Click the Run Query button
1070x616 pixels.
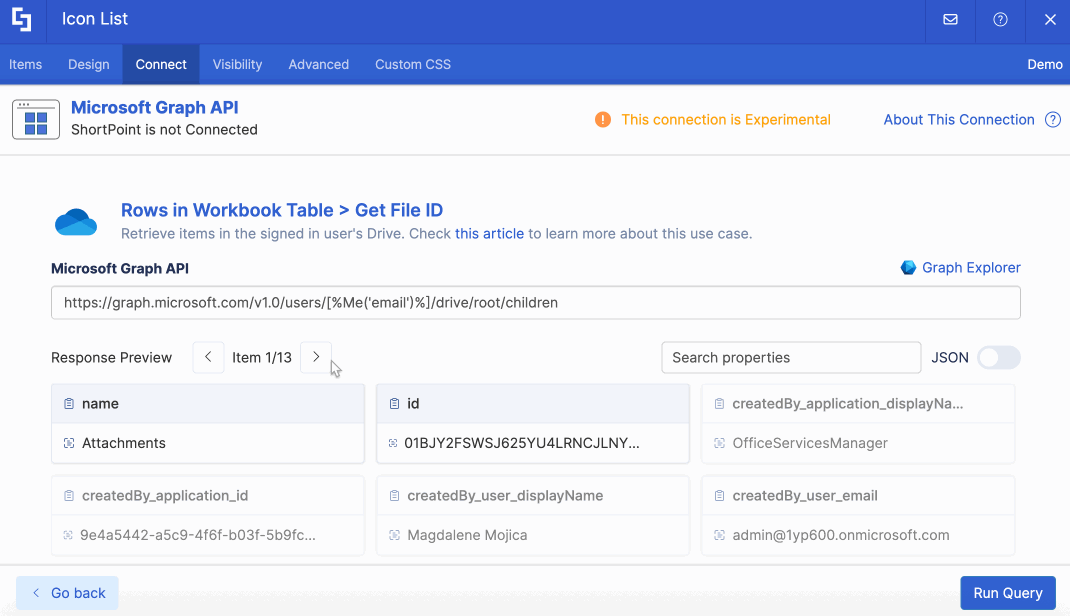click(1007, 593)
